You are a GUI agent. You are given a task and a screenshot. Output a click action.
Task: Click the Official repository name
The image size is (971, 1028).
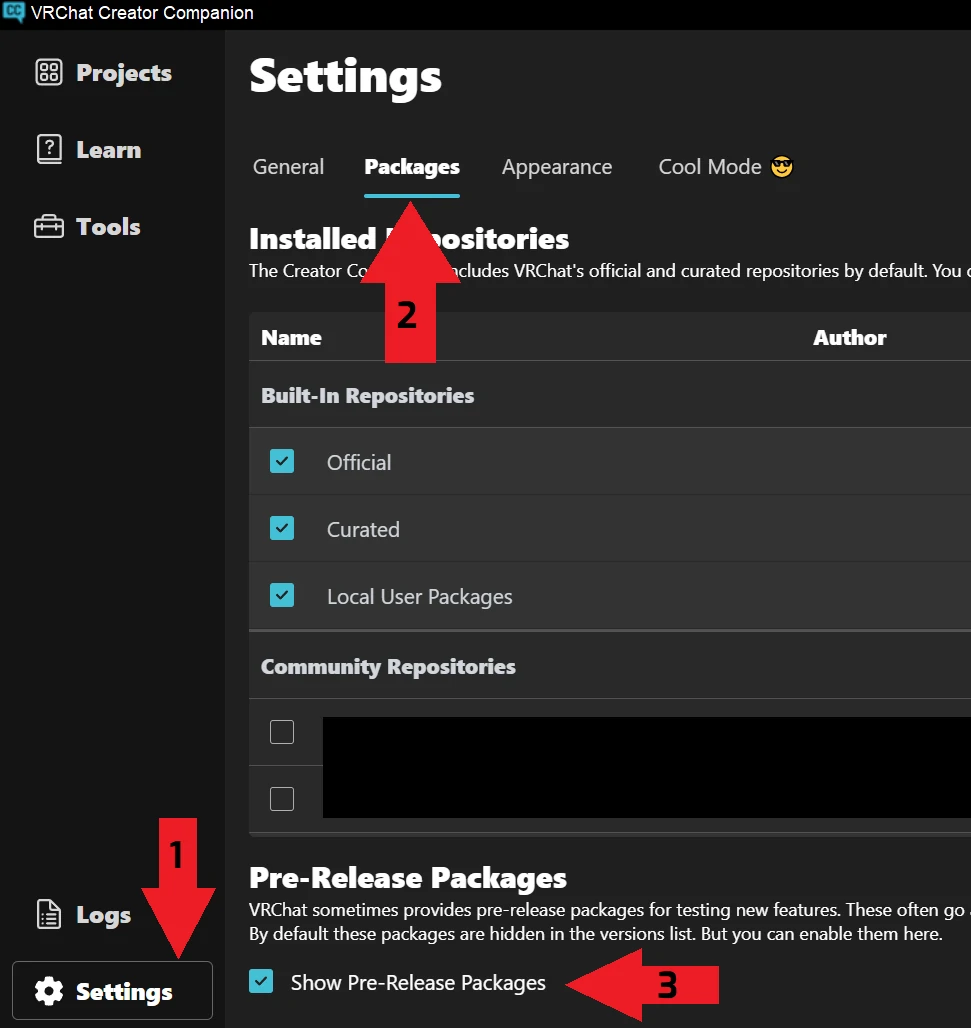(359, 463)
